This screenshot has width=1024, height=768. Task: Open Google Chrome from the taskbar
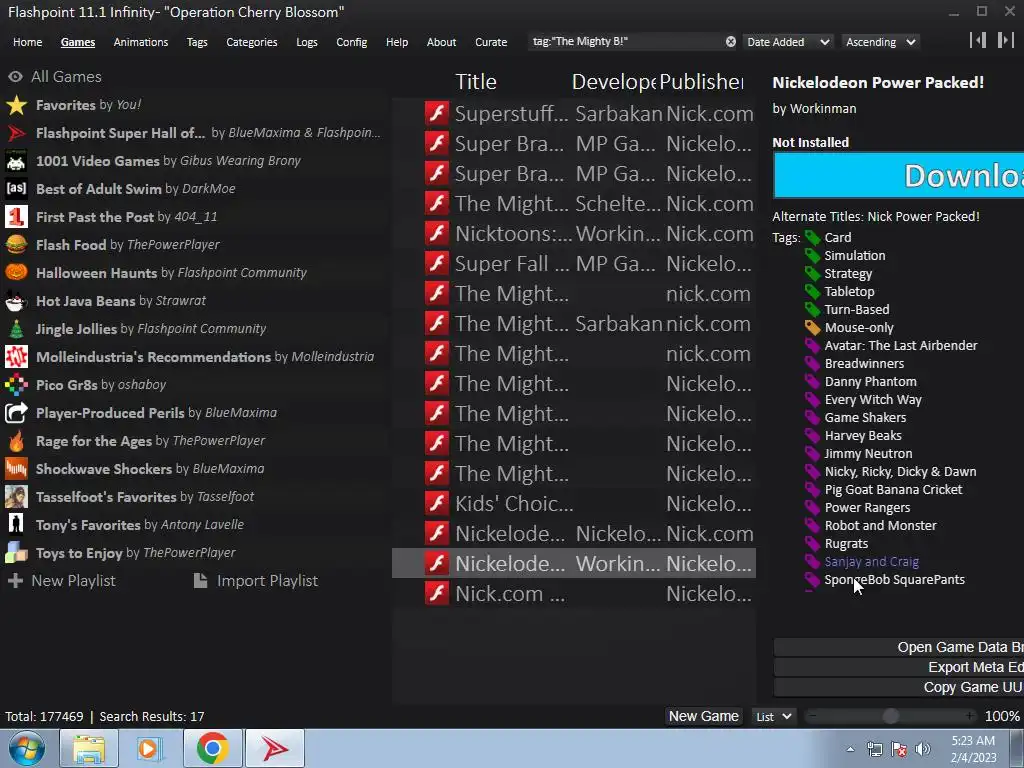coord(212,748)
